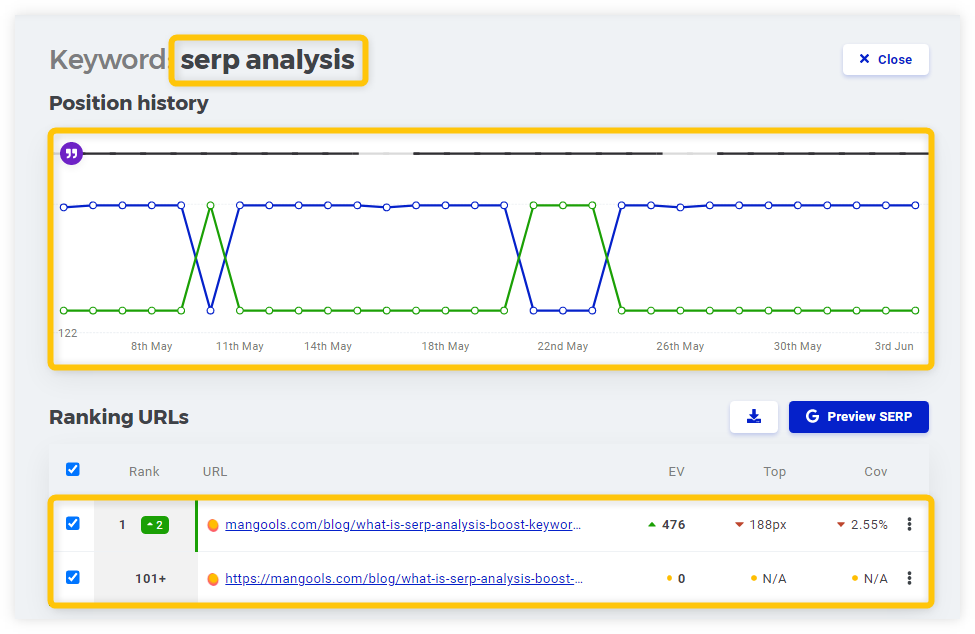Select the blue data point at 3rd Jun
The width and height of the screenshot is (975, 634).
(915, 205)
